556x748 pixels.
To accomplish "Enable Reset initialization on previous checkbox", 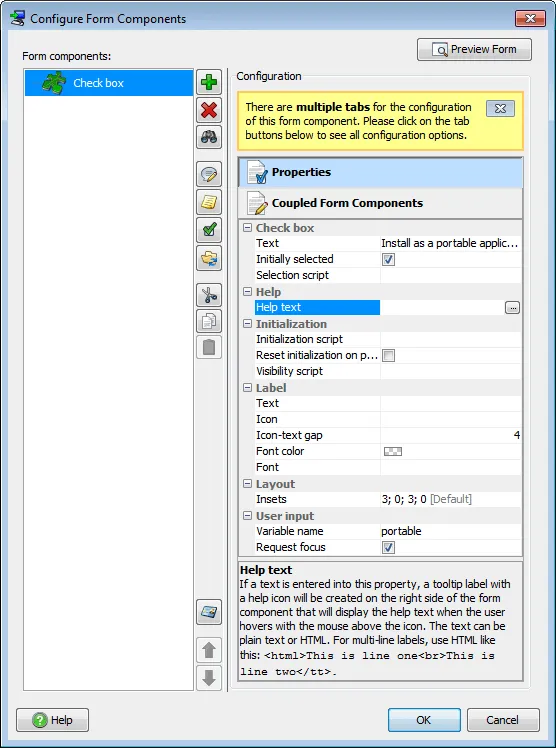I will 389,355.
